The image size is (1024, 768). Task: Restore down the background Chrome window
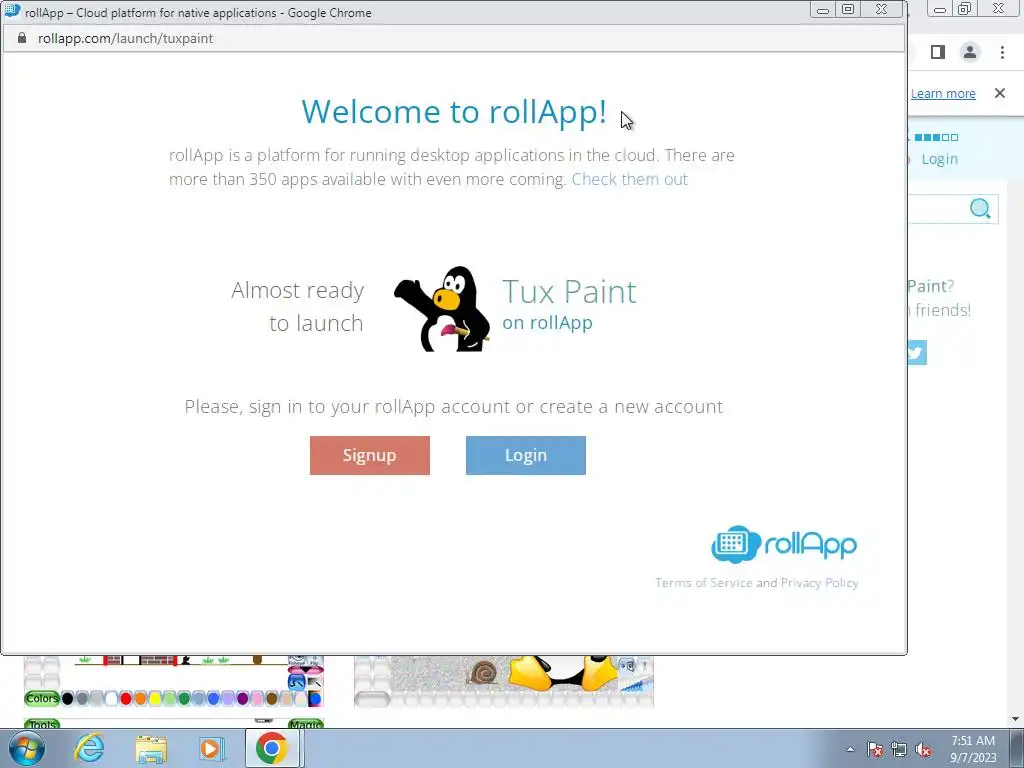pos(965,8)
